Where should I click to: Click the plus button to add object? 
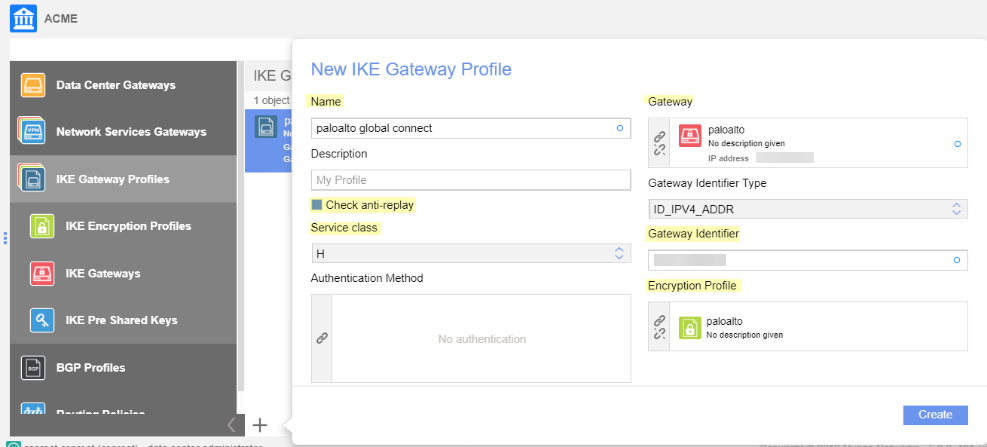coord(260,425)
